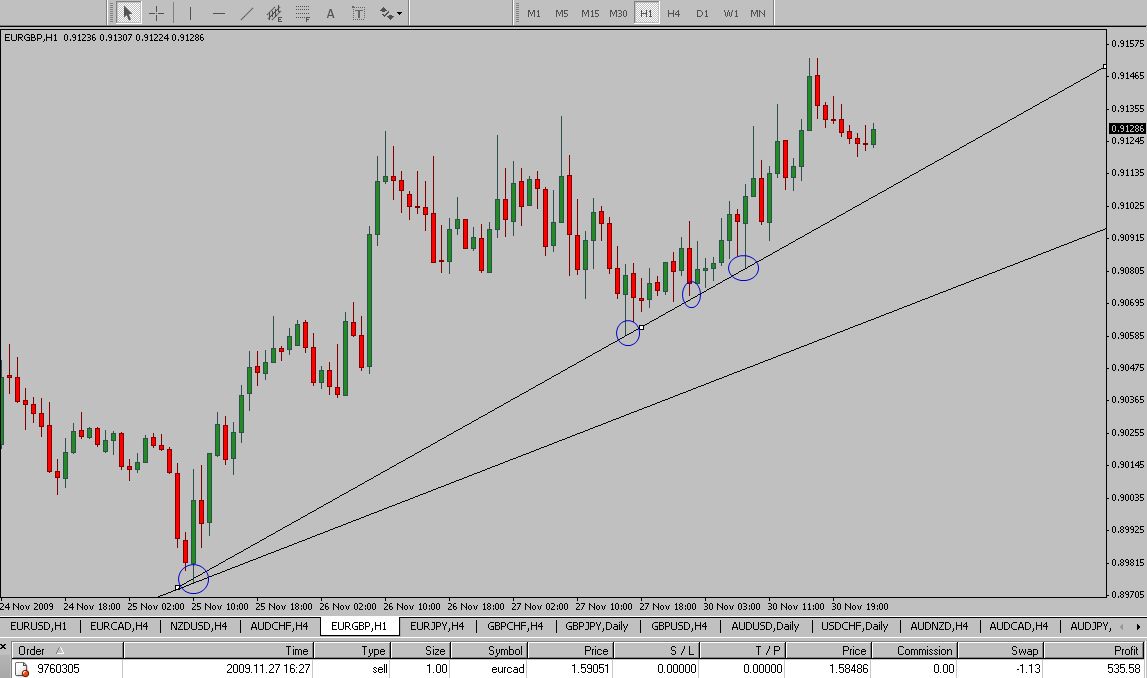Pick the trendline drawing tool
Screen dimensions: 1147x678
[x=247, y=13]
